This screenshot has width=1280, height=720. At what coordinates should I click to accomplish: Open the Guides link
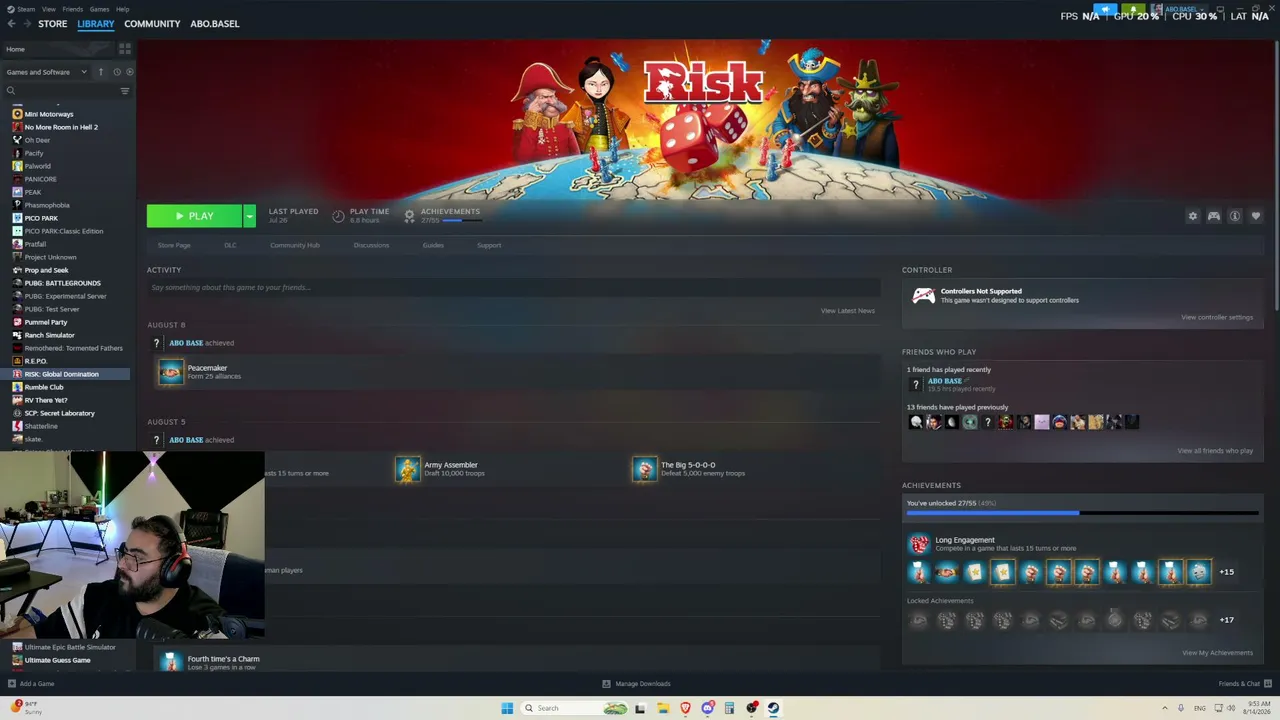(x=433, y=245)
